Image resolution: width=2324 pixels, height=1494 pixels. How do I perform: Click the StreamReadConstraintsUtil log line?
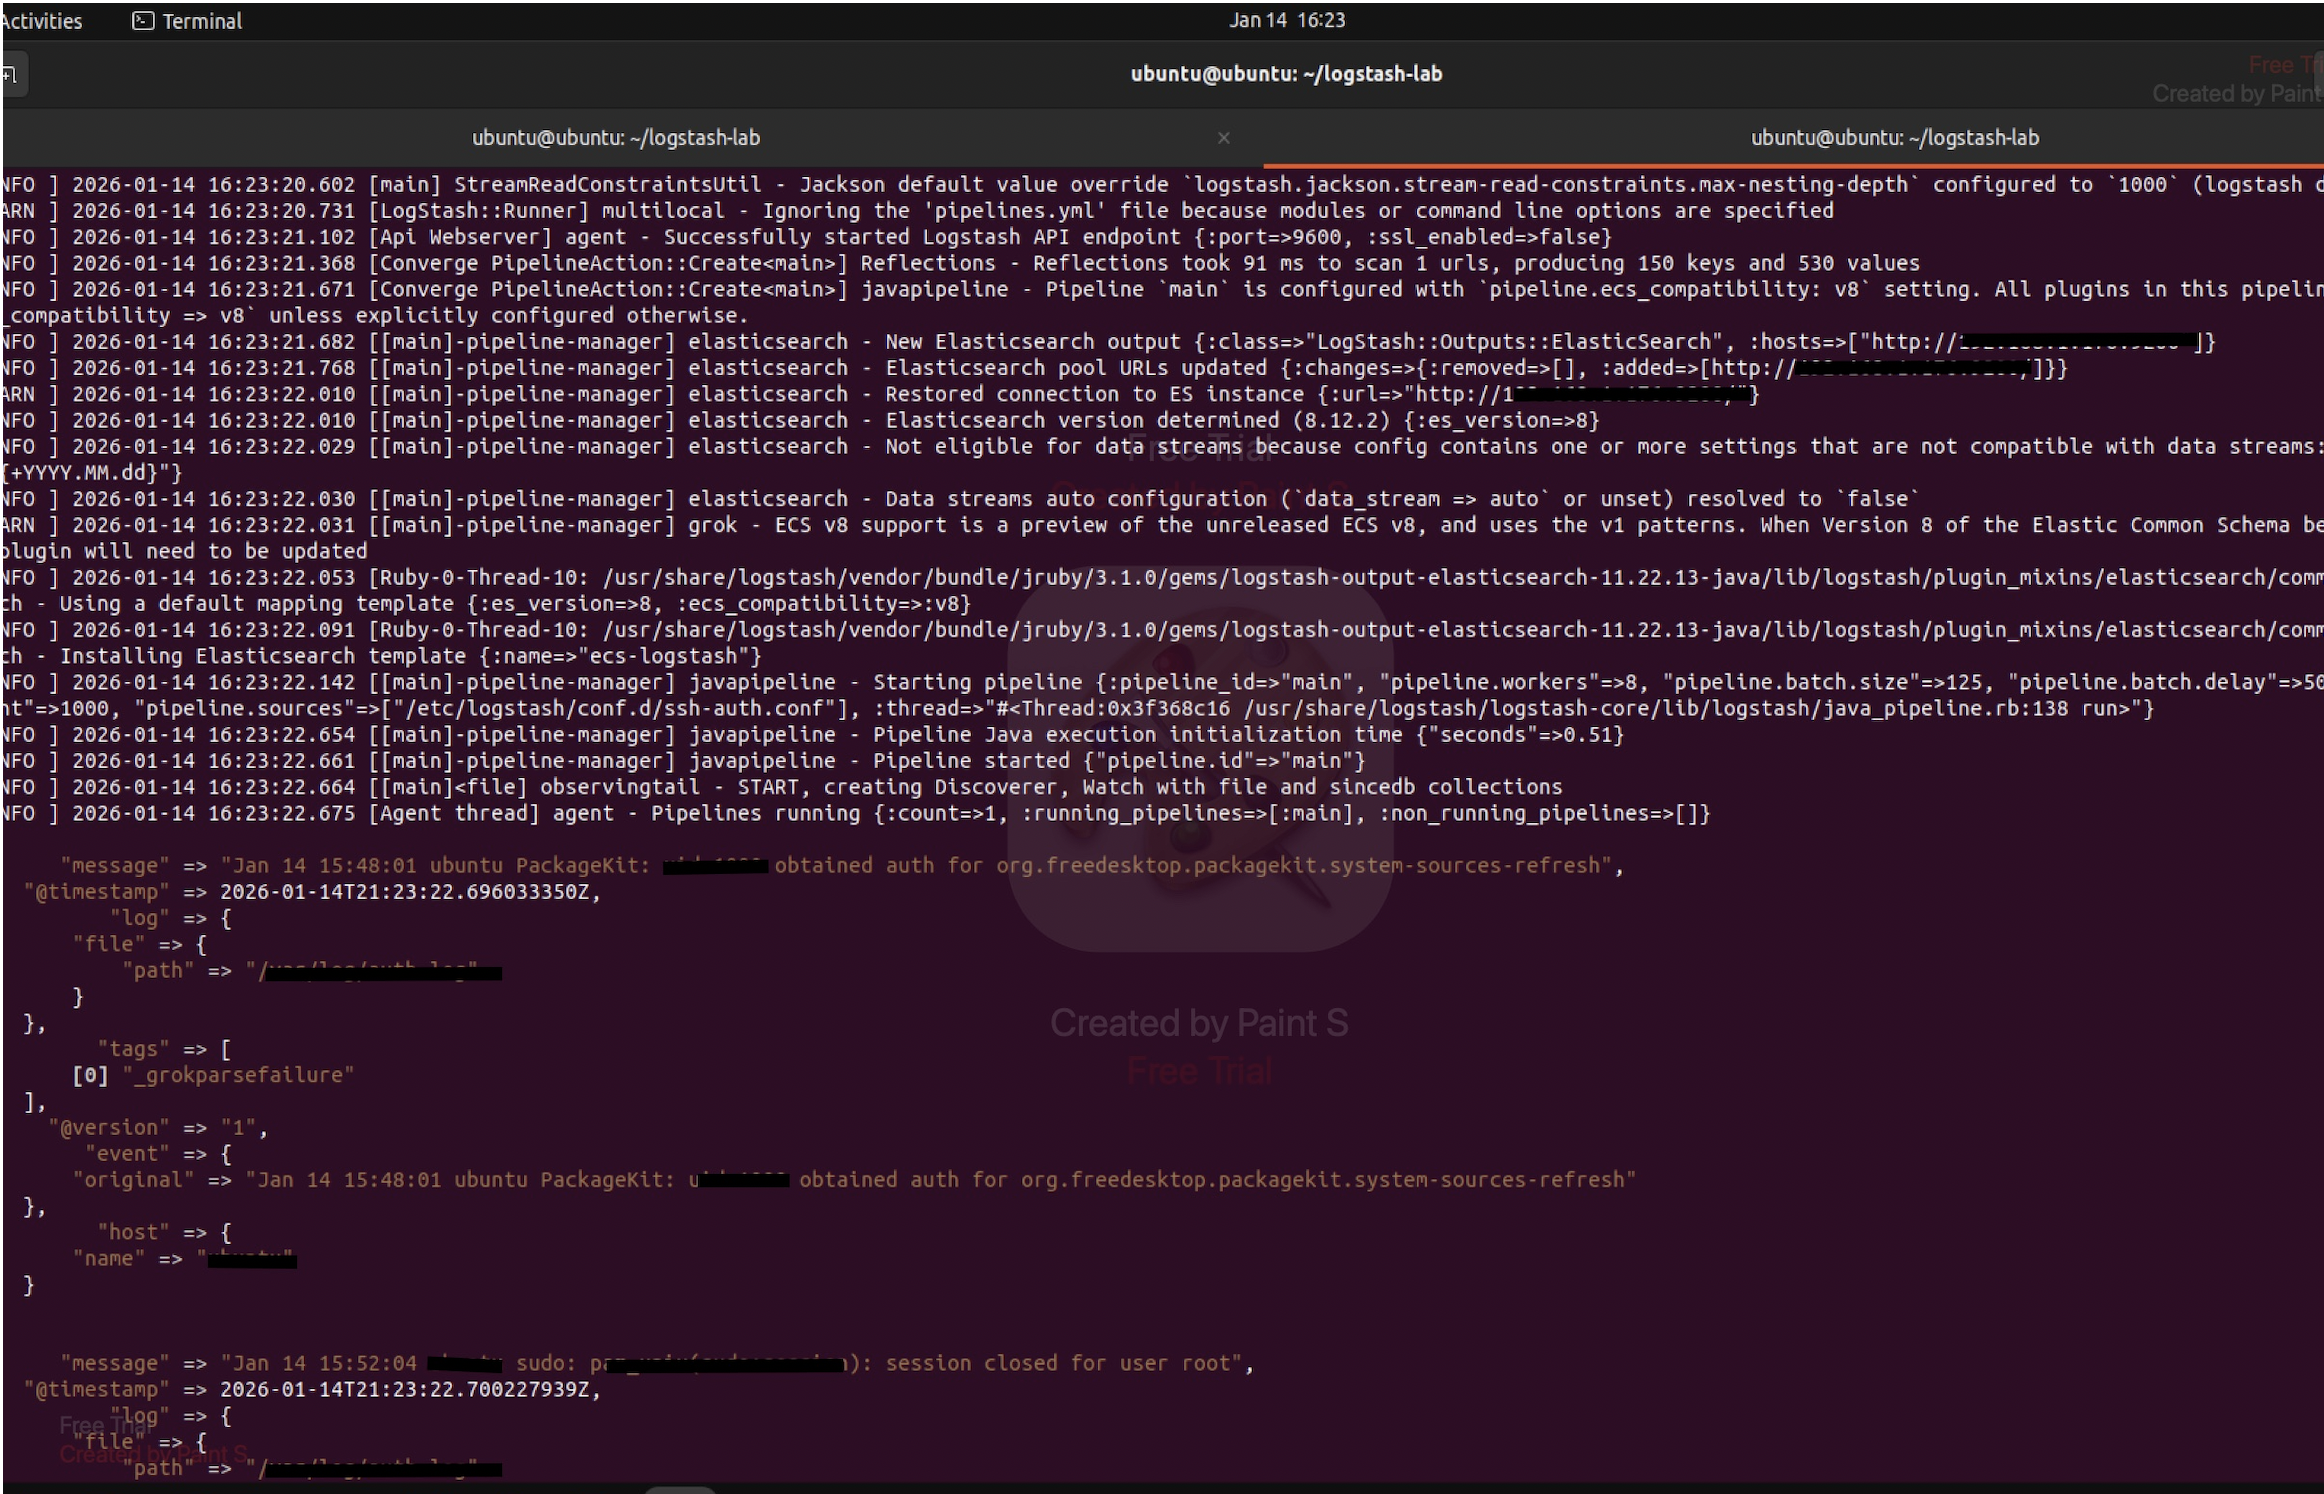pyautogui.click(x=1161, y=185)
